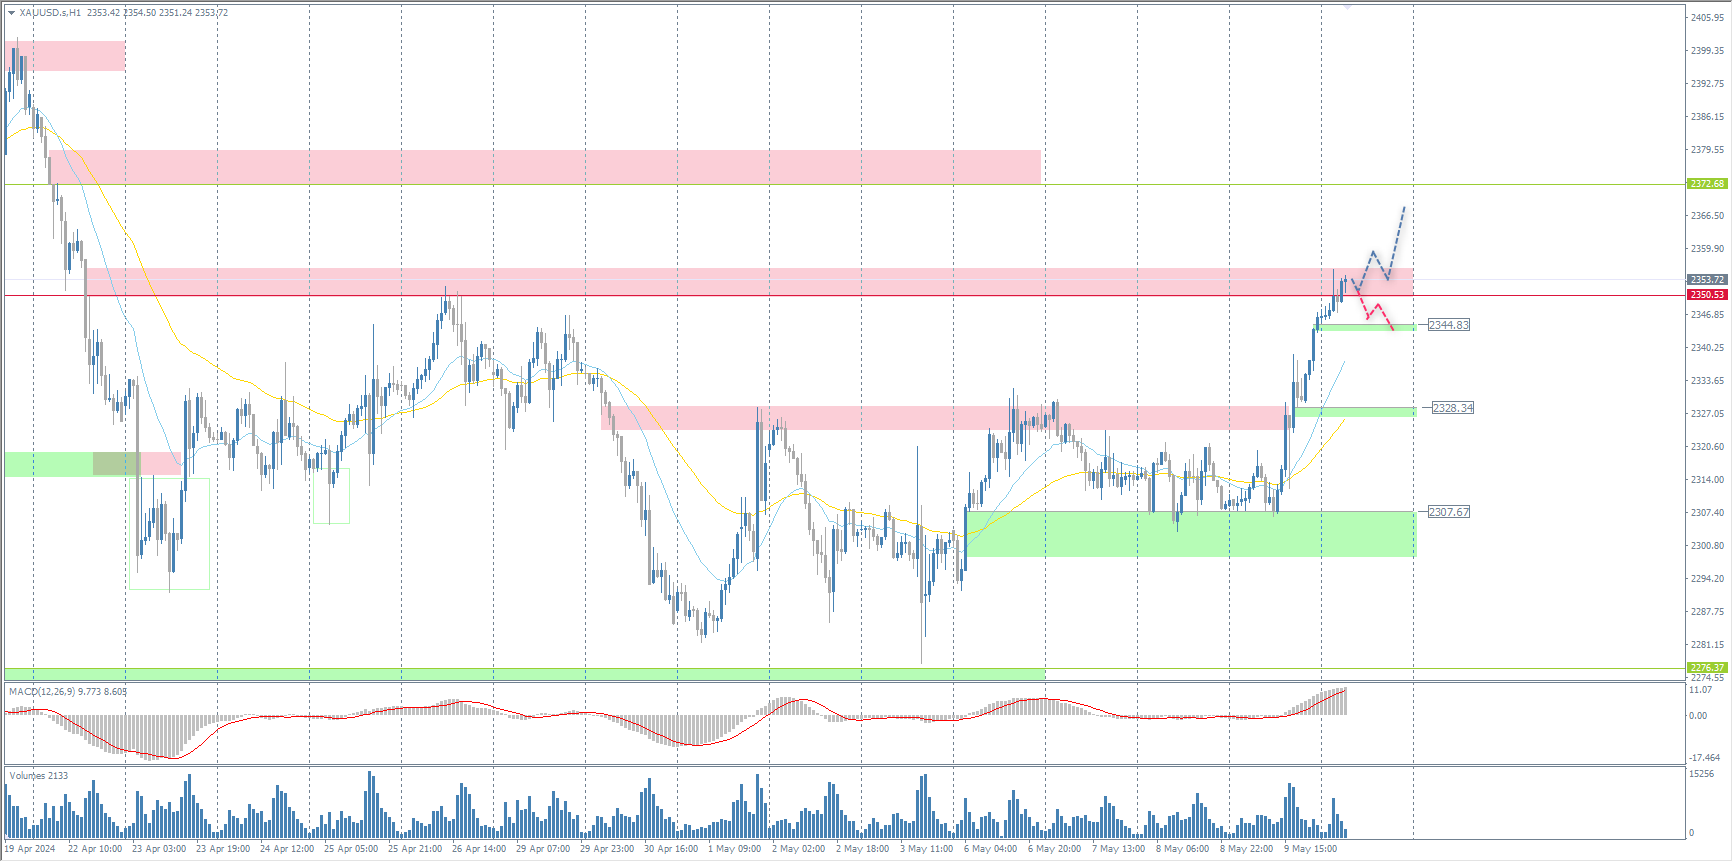Click the 2281.15 price scale value
Viewport: 1733px width, 862px height.
click(x=1707, y=645)
